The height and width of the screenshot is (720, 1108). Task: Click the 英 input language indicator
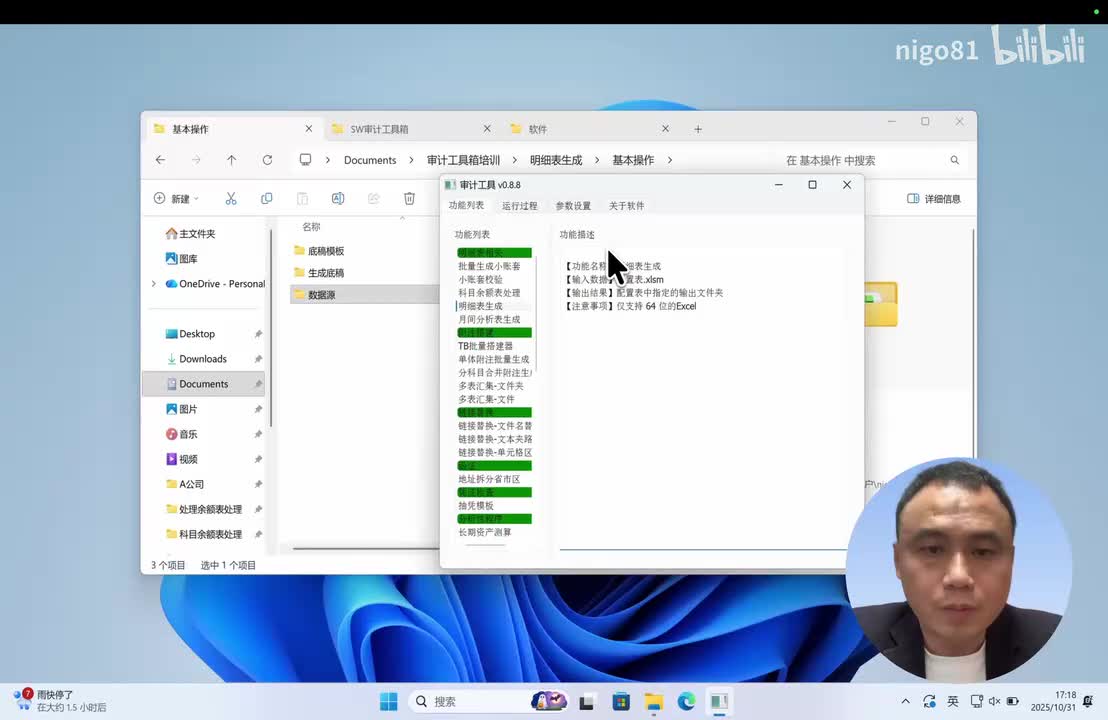pos(953,701)
